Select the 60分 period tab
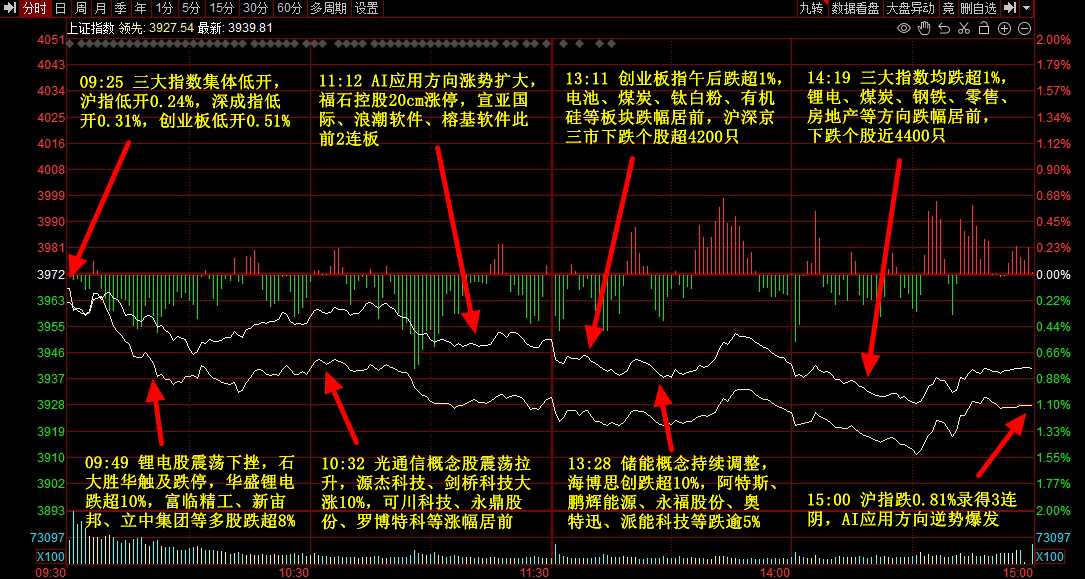This screenshot has width=1085, height=579. click(289, 8)
